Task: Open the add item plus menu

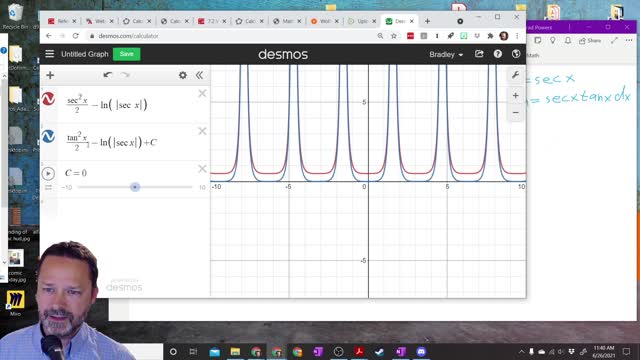Action: click(x=50, y=75)
